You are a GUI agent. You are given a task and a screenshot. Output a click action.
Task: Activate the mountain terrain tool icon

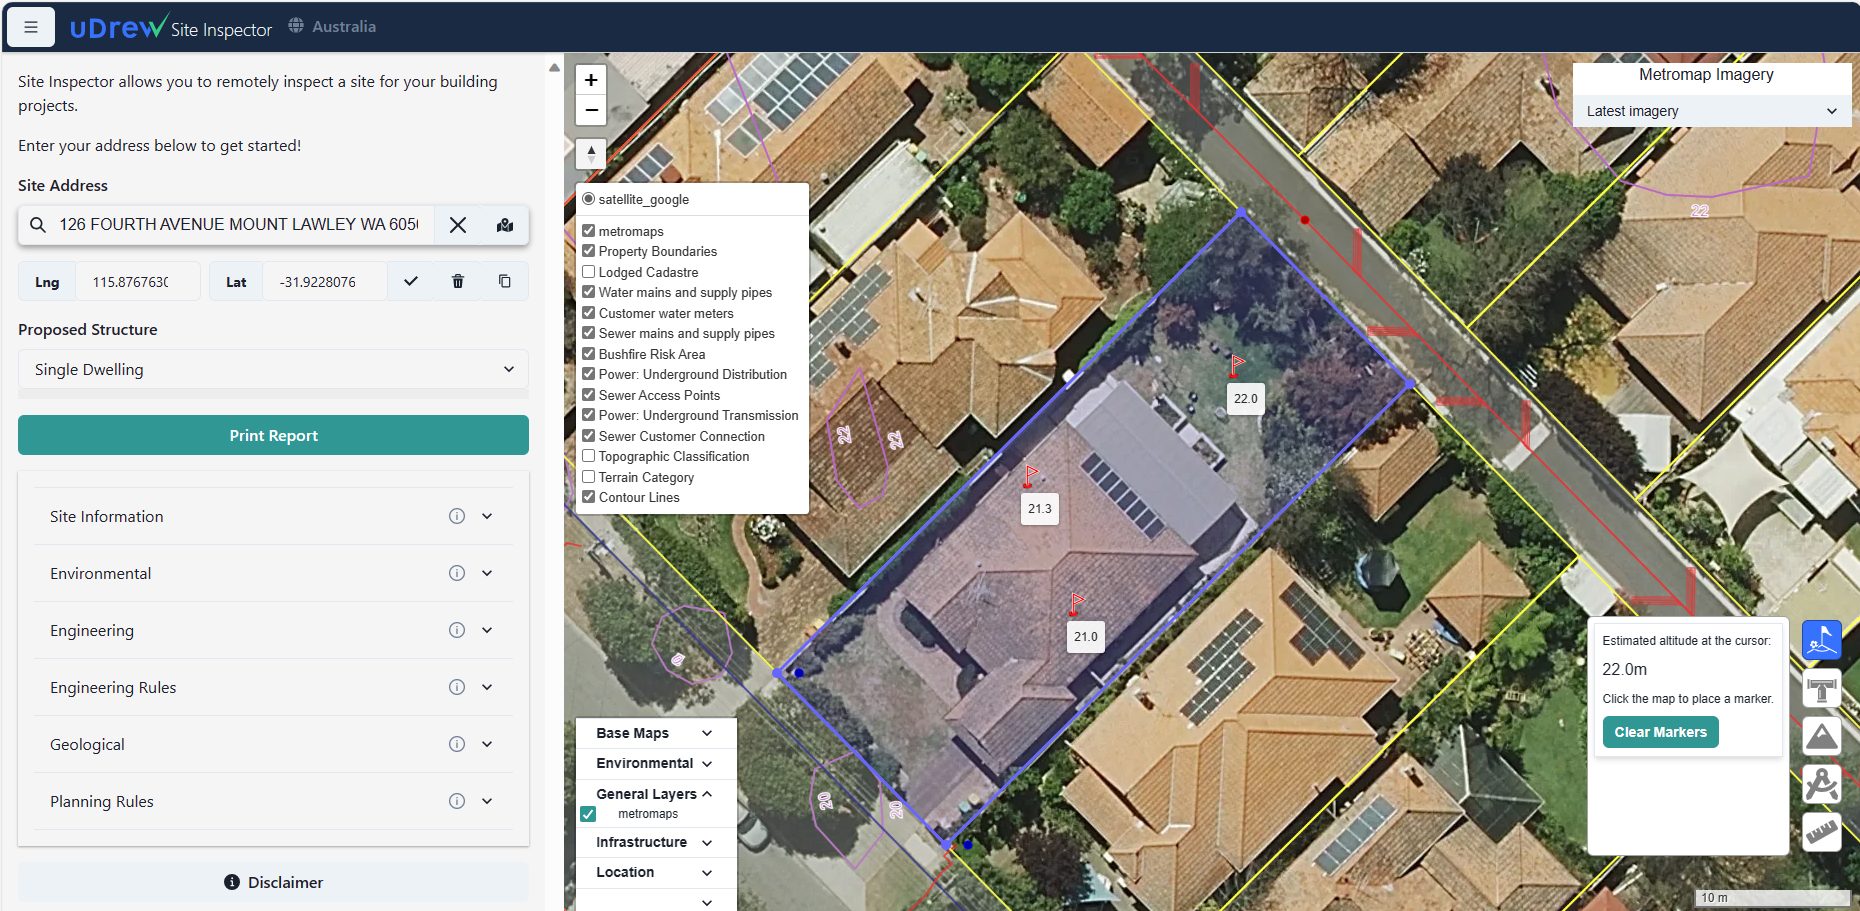1821,736
